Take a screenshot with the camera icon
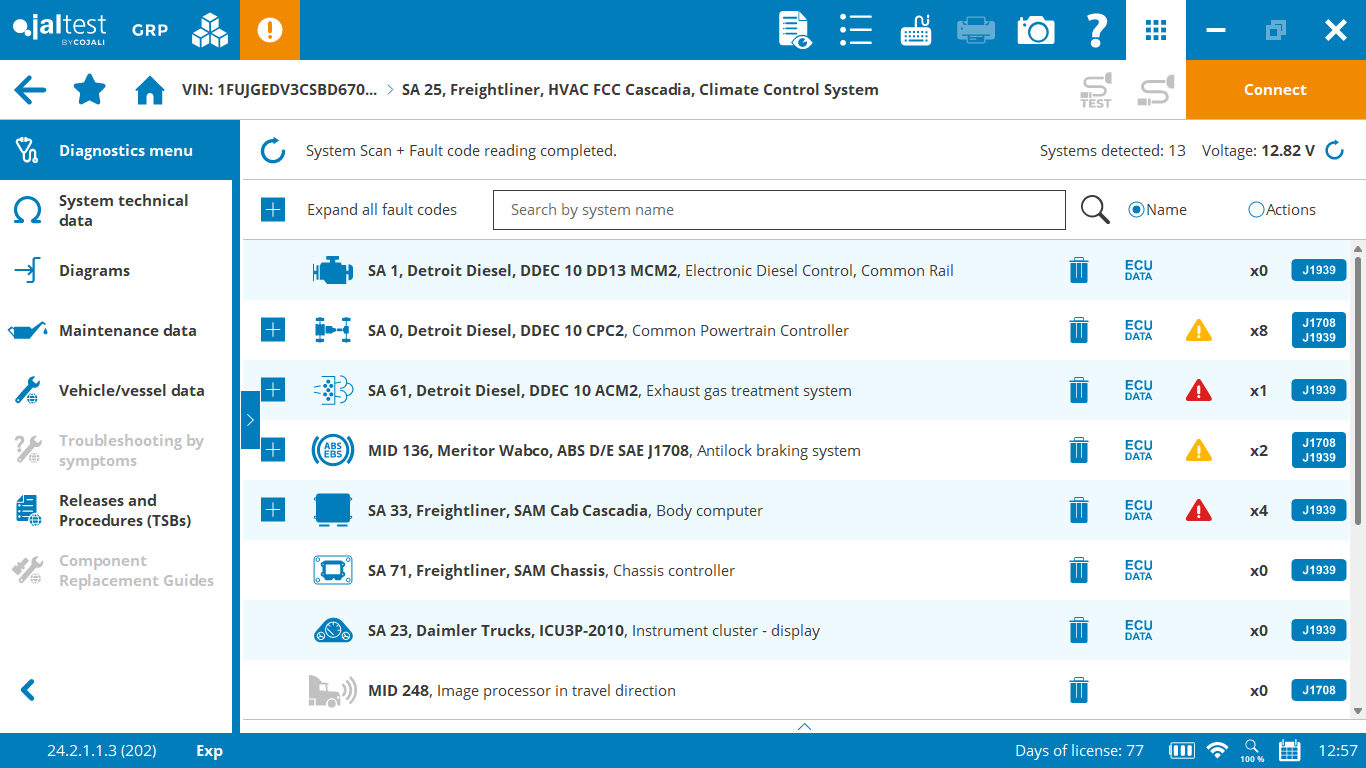The width and height of the screenshot is (1366, 768). pos(1036,30)
